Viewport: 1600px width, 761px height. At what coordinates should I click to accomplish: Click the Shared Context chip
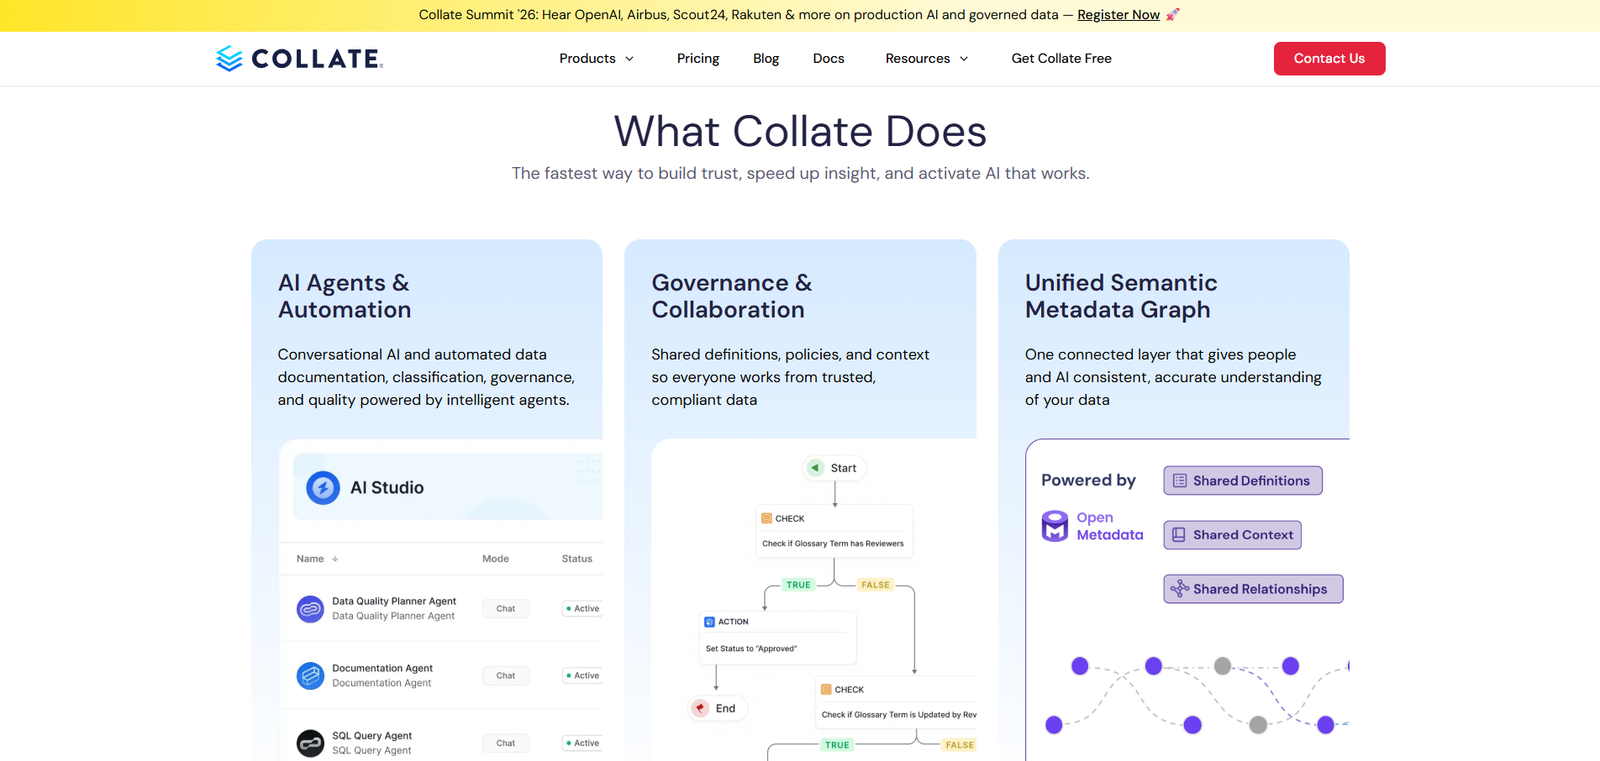(x=1232, y=535)
